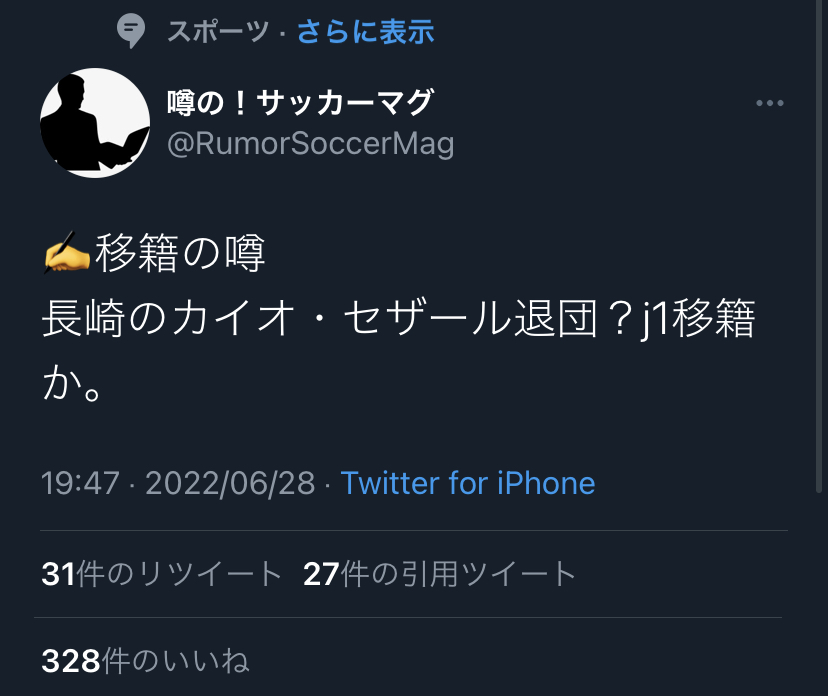Click the j1移籍 text ending the second line

(x=698, y=318)
